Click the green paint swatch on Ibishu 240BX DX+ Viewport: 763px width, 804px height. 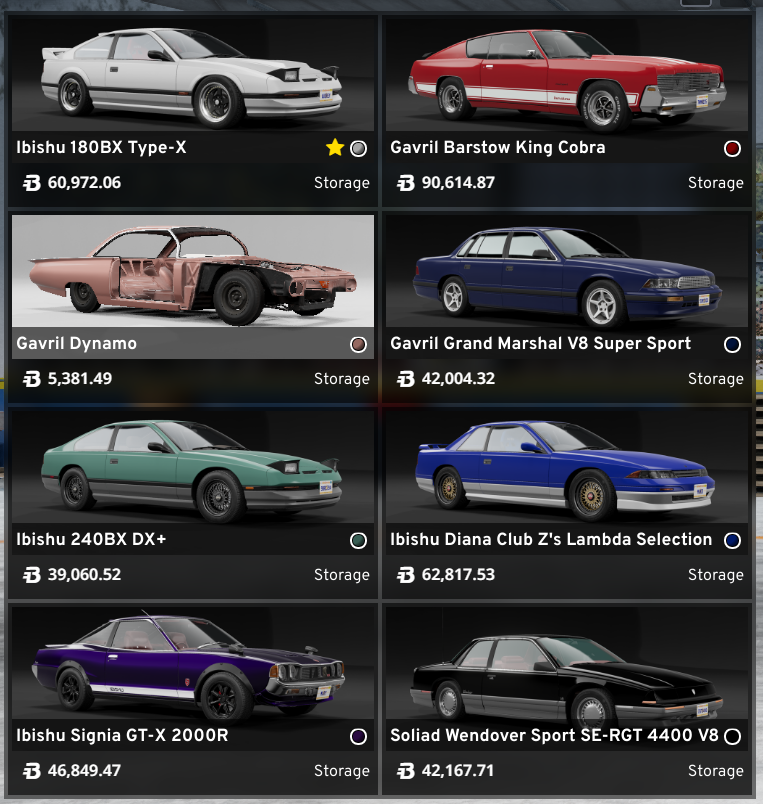(358, 540)
